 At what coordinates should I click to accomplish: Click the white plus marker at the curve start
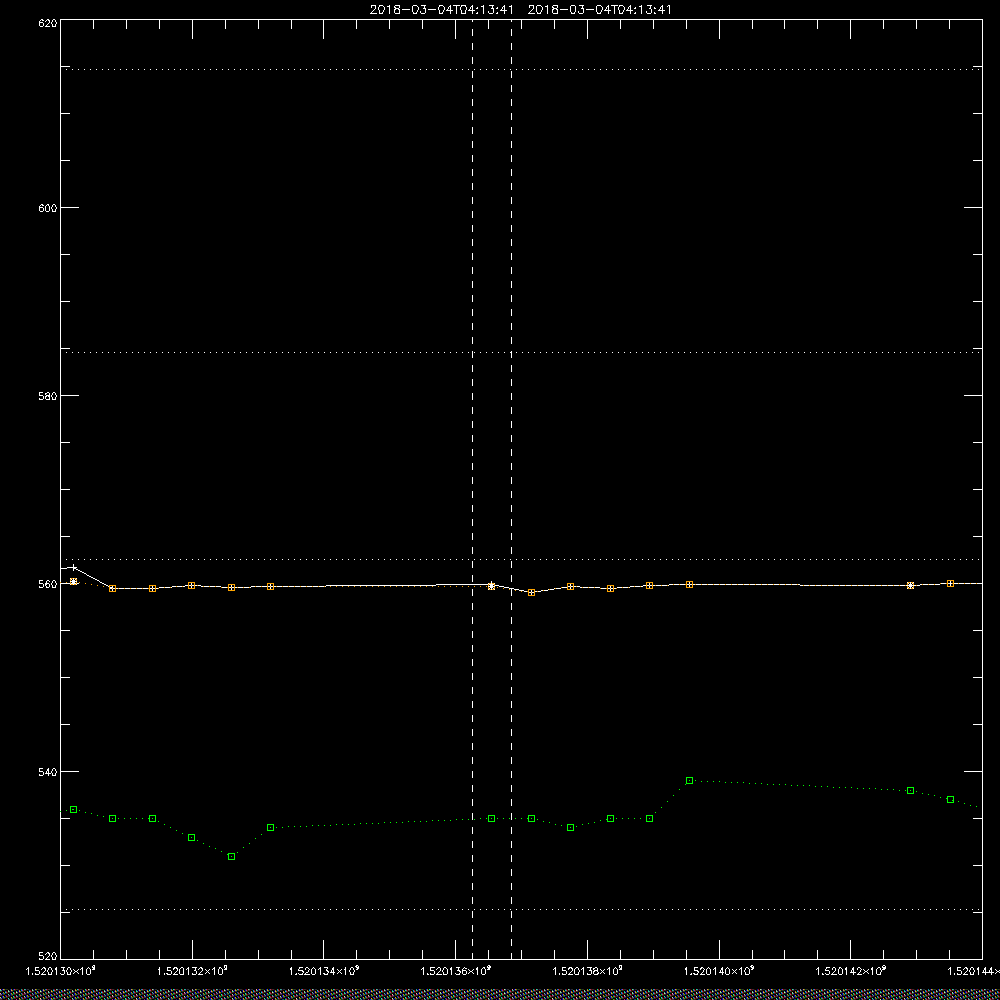click(74, 568)
